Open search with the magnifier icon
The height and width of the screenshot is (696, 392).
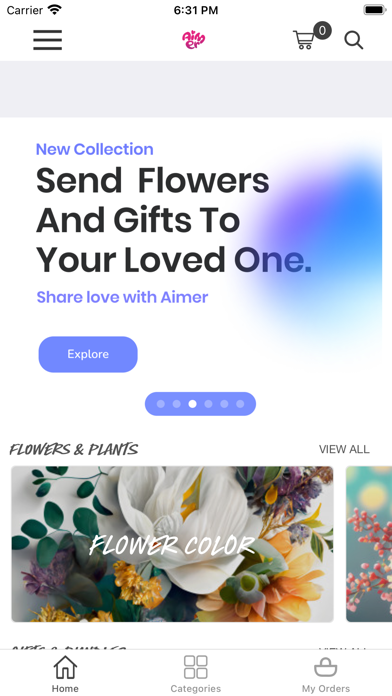tap(354, 40)
